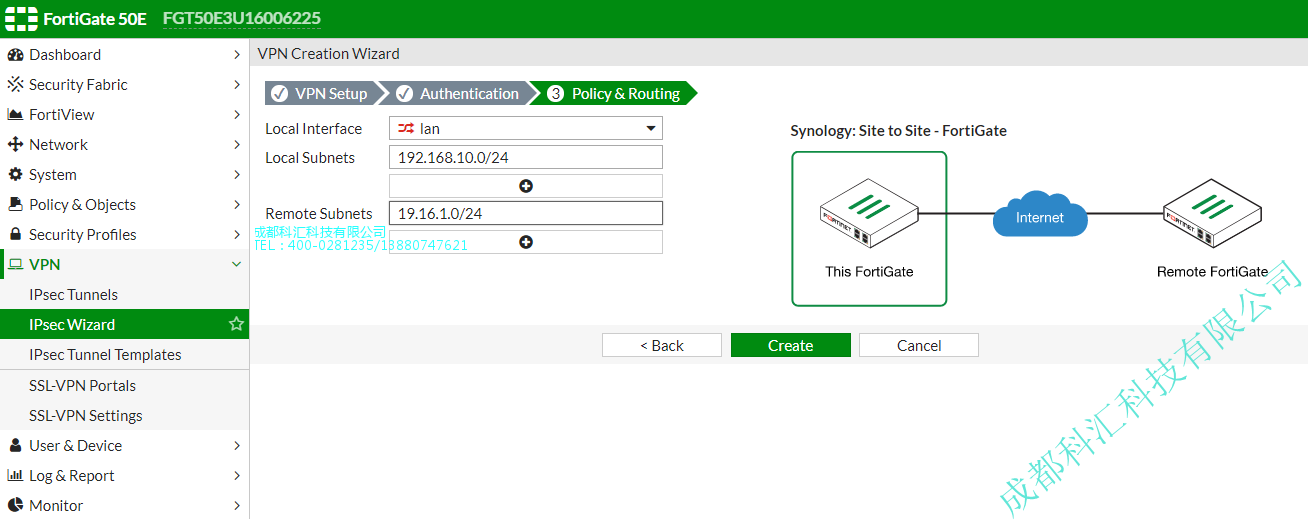This screenshot has height=521, width=1308.
Task: Click Local Subnets field 192.168.10.0/24
Action: (526, 157)
